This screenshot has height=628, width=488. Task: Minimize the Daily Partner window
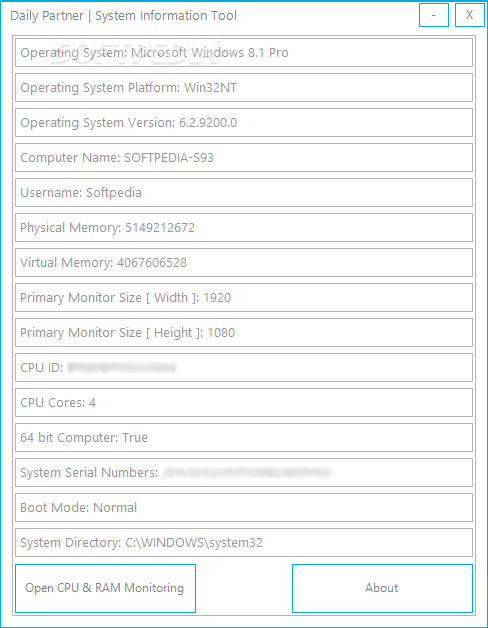(434, 15)
